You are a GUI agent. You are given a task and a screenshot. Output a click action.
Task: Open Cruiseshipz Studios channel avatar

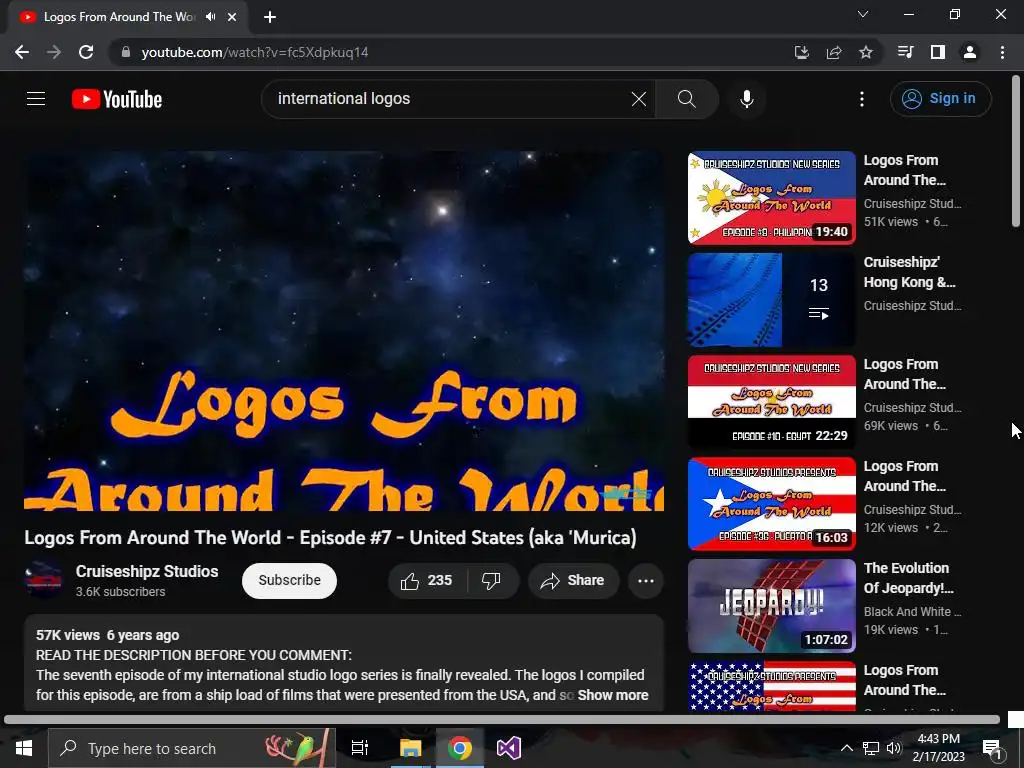43,580
